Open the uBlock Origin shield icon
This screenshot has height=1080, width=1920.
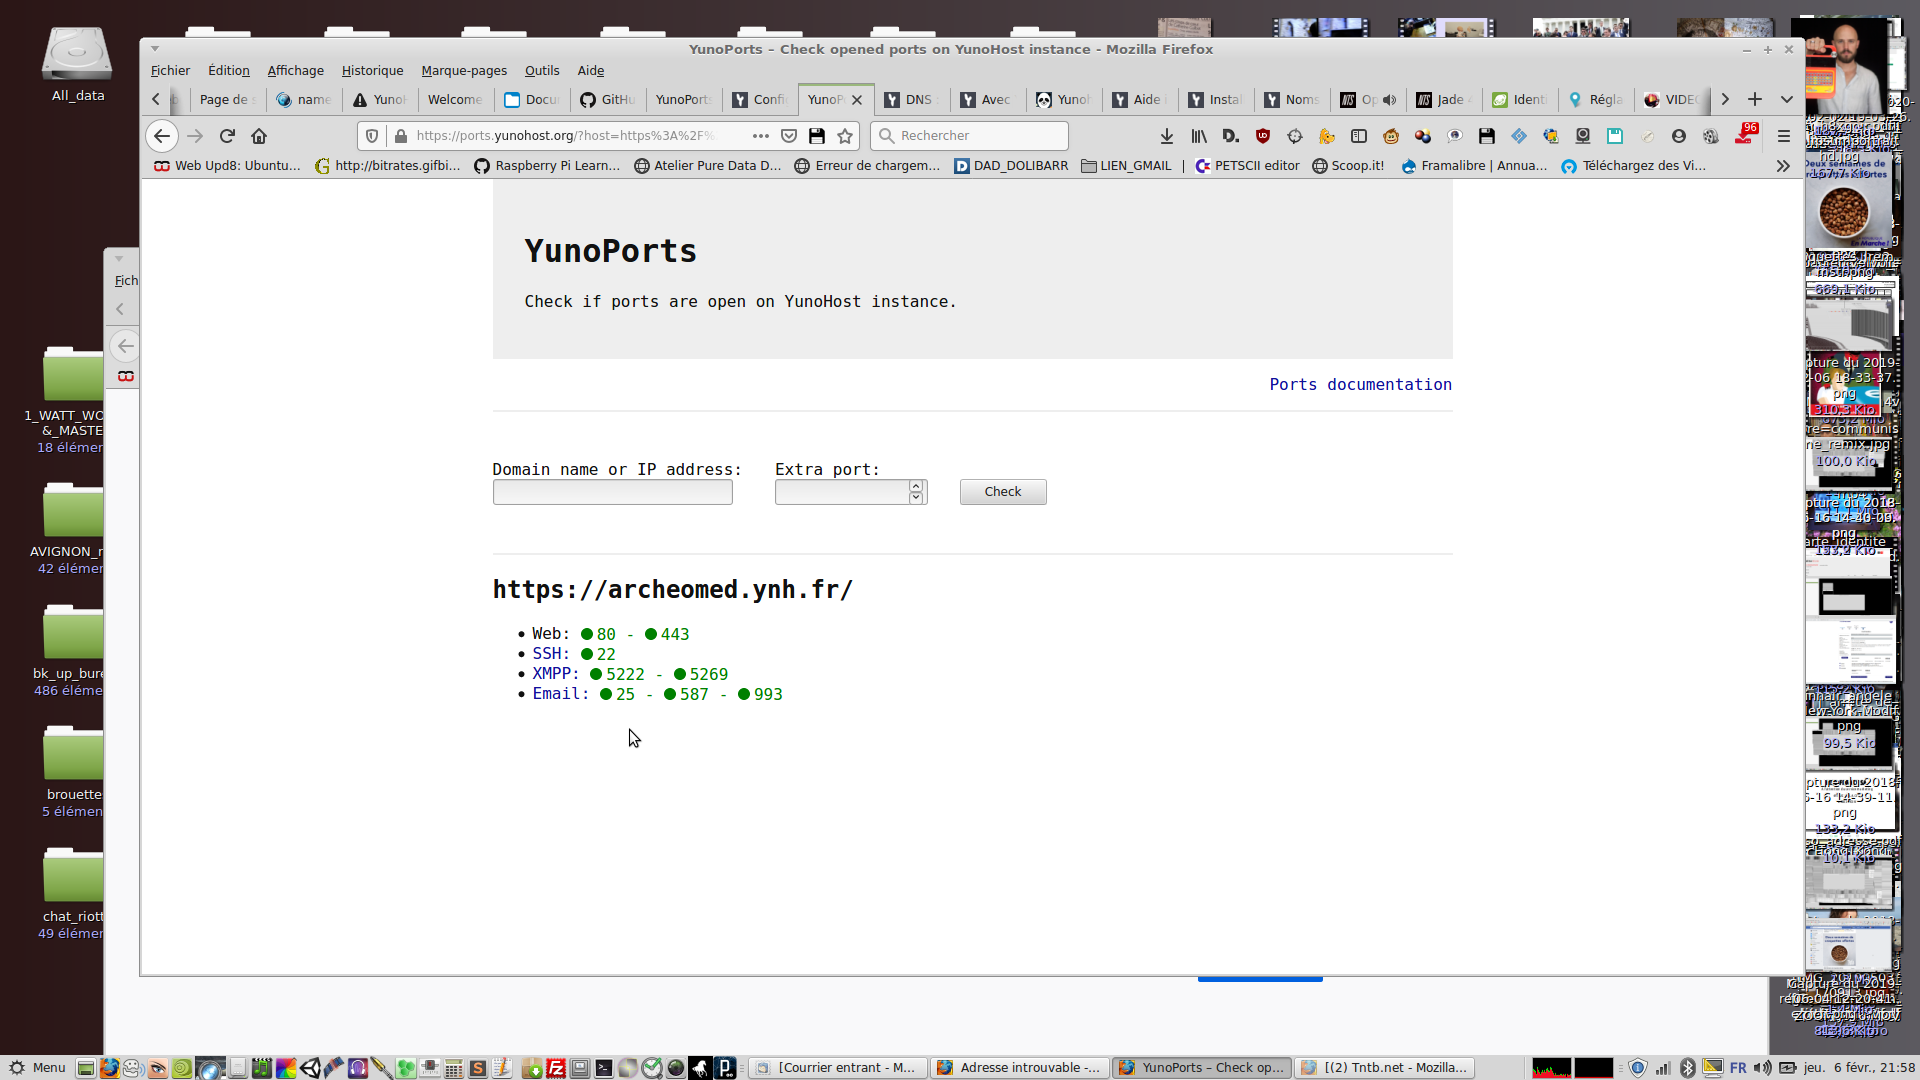[1263, 136]
